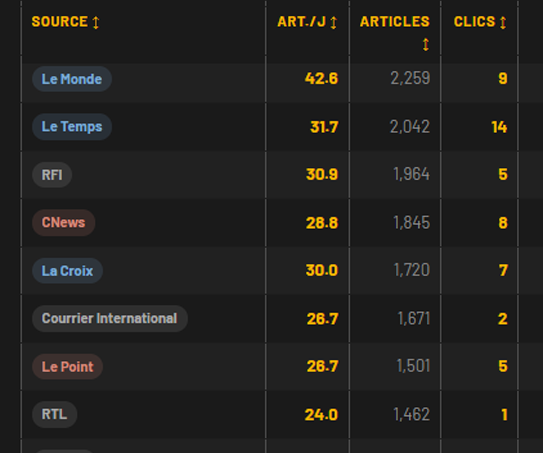
Task: Select the Le Point source badge
Action: 67,366
